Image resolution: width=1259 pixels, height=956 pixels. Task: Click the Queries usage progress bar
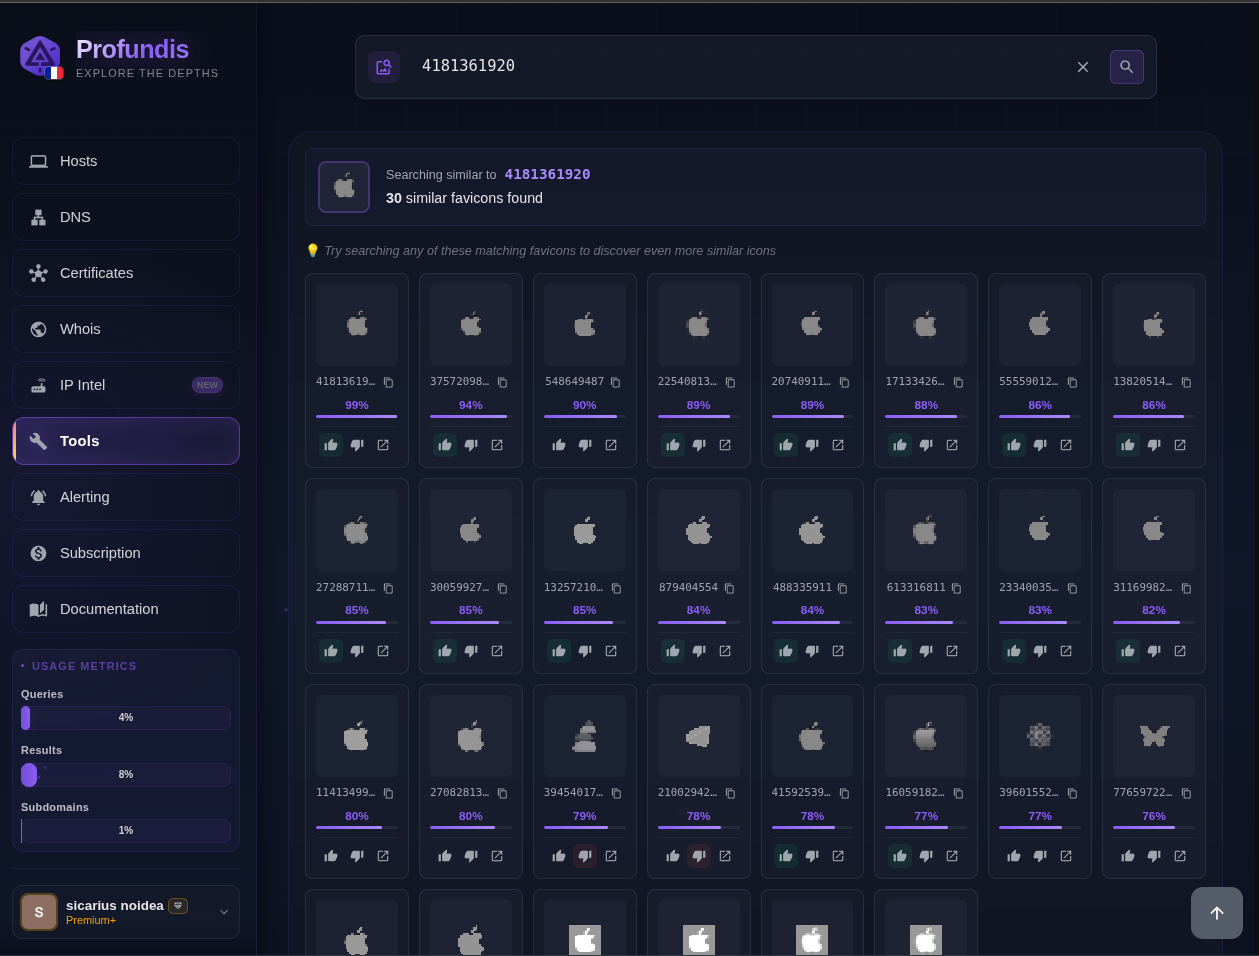126,718
